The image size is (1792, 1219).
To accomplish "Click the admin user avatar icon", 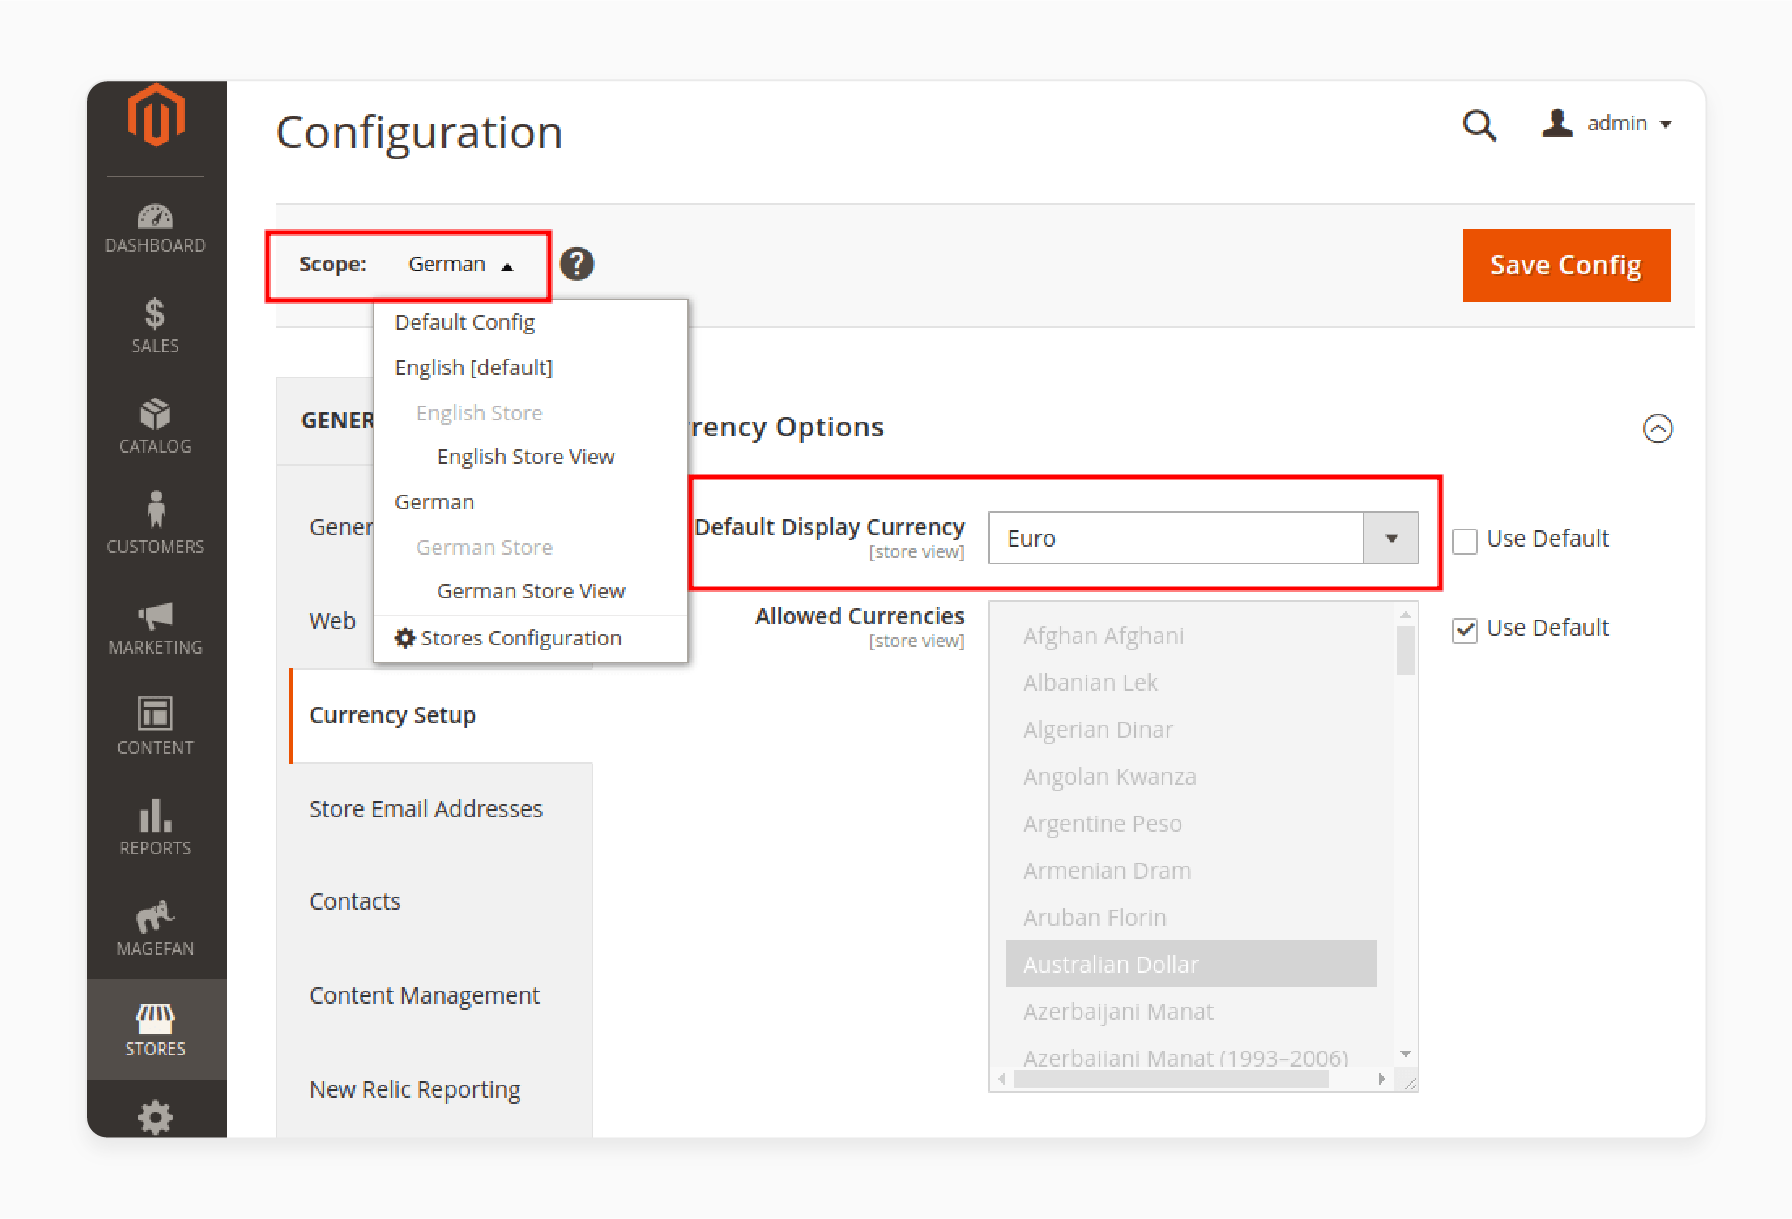I will [1557, 123].
